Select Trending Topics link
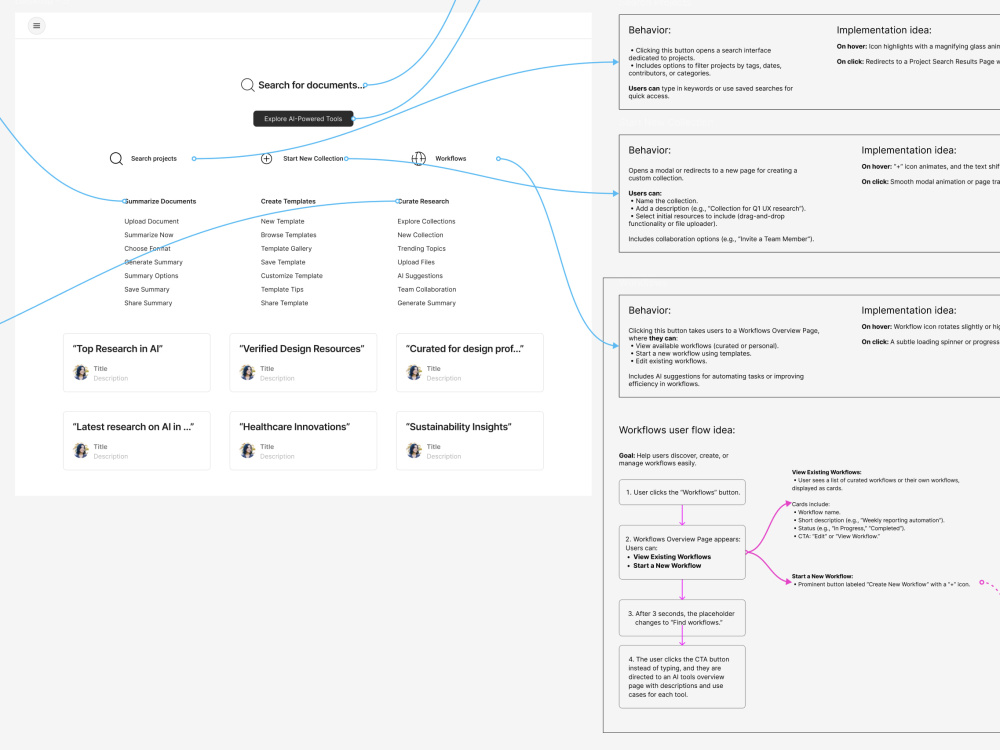Viewport: 1000px width, 750px height. (x=422, y=249)
